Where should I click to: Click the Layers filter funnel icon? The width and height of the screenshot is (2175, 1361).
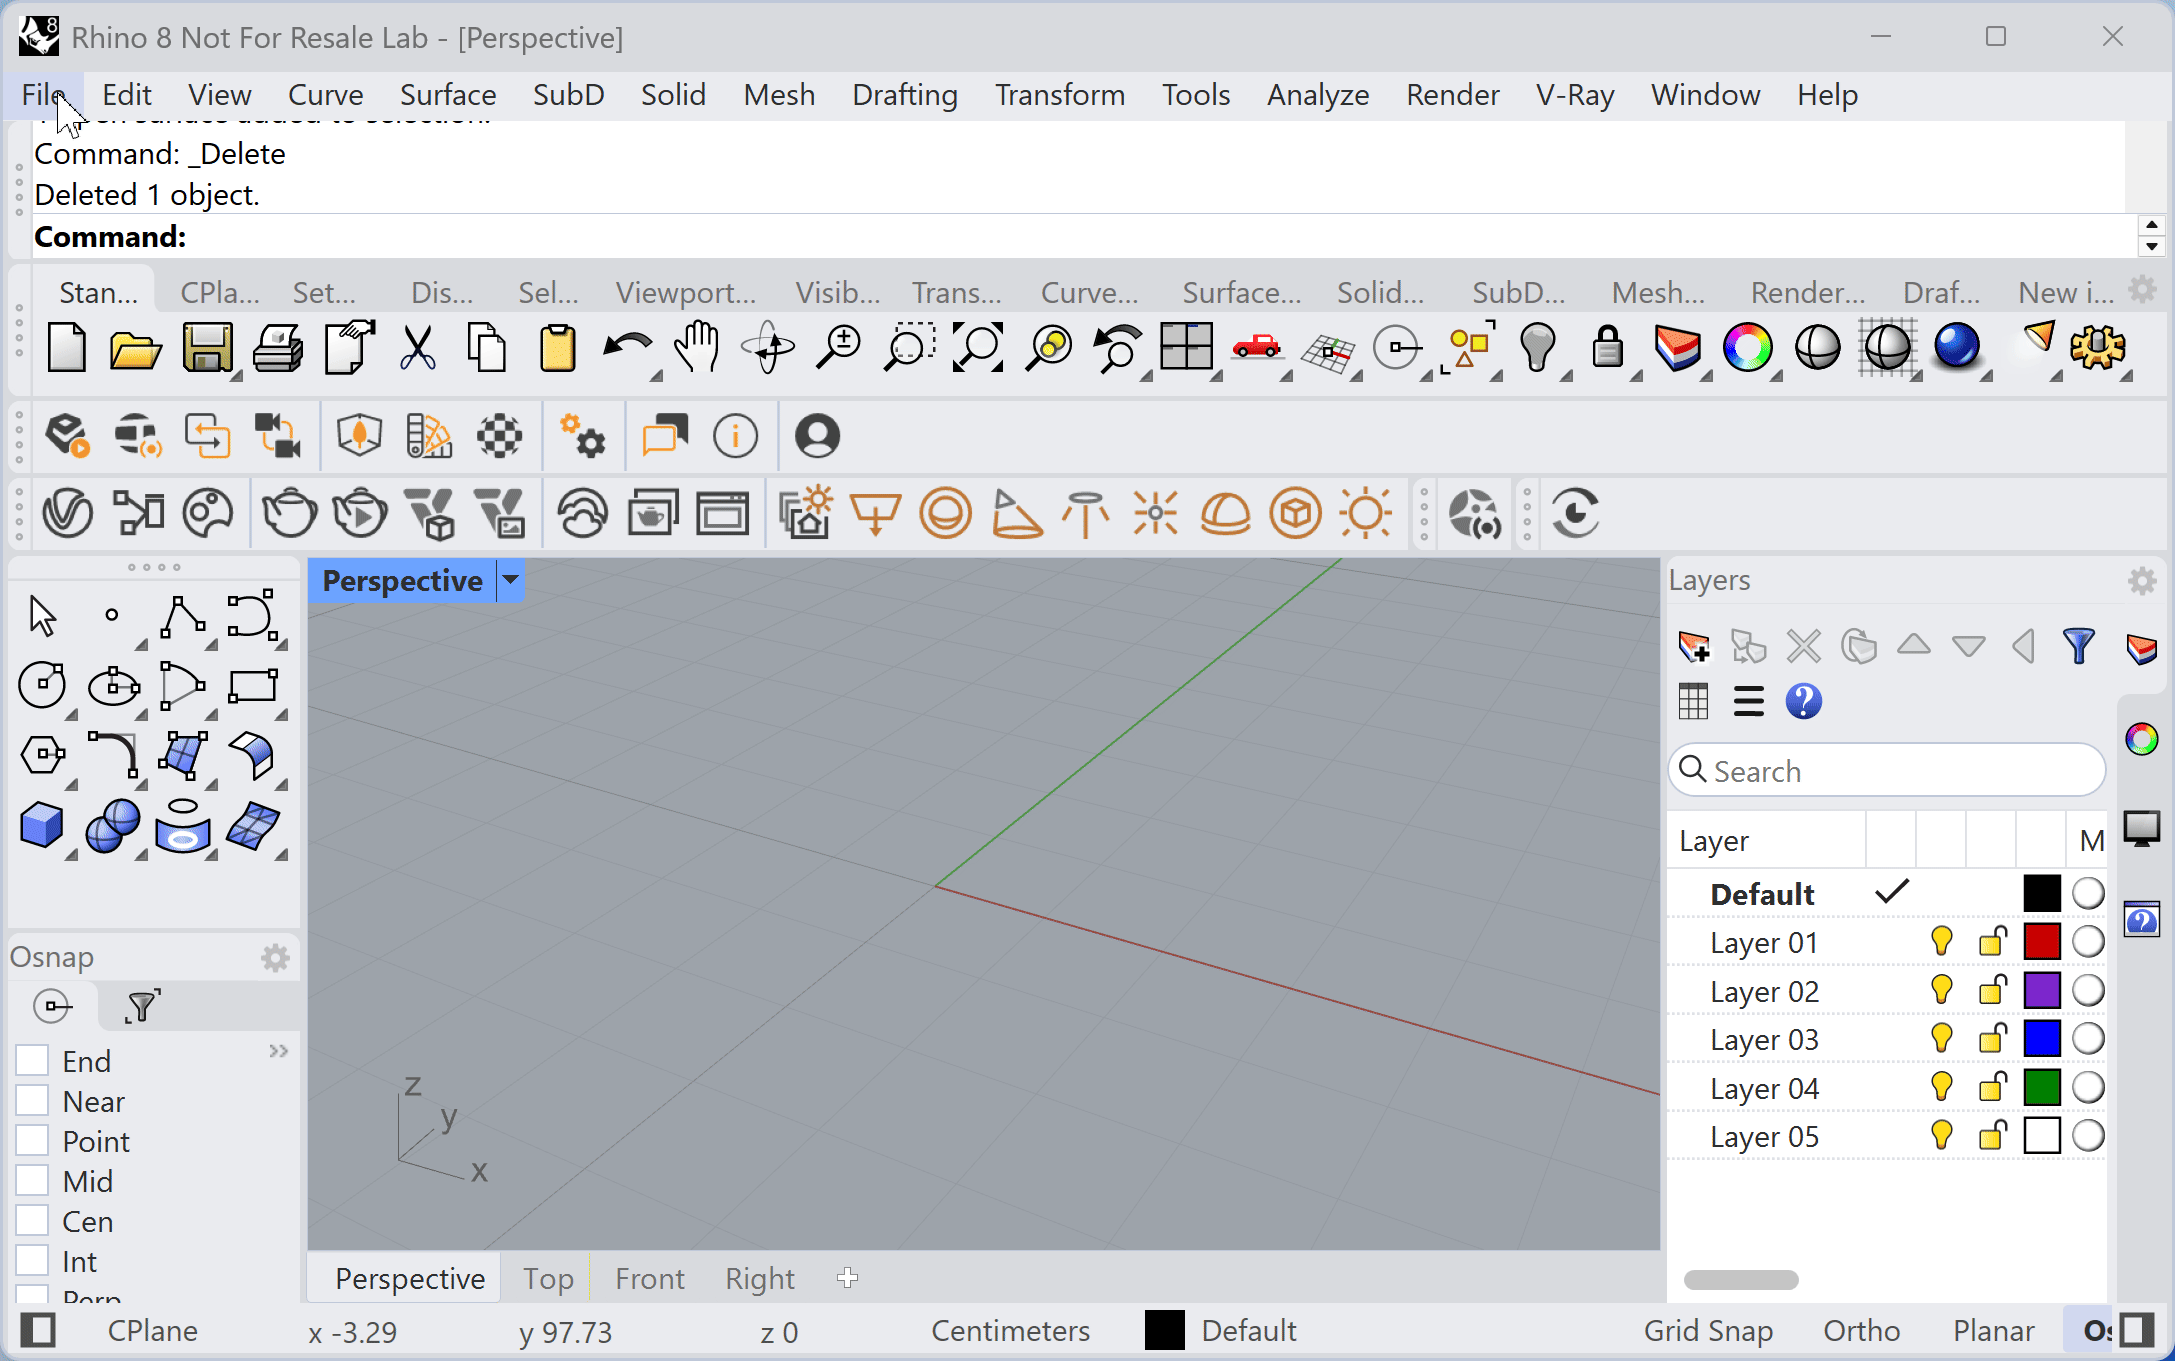(2079, 647)
